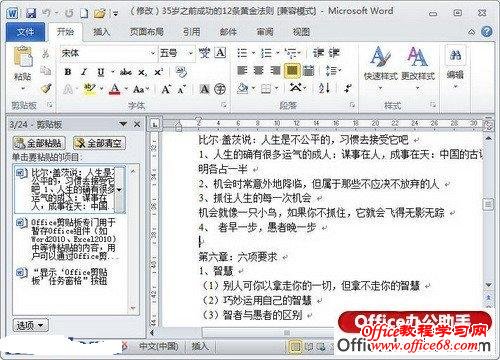
Task: Click the Undo arrow in title bar
Action: point(46,13)
